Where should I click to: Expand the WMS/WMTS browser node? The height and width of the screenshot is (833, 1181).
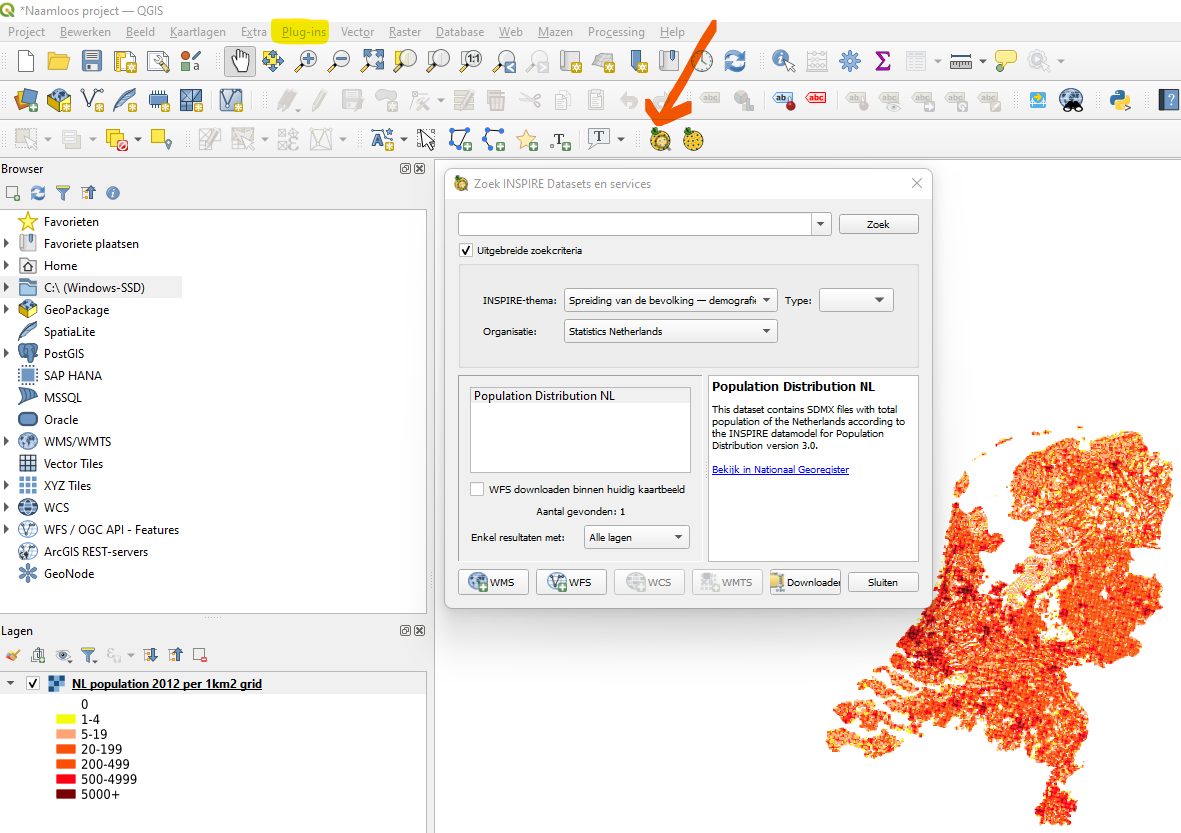pyautogui.click(x=7, y=441)
